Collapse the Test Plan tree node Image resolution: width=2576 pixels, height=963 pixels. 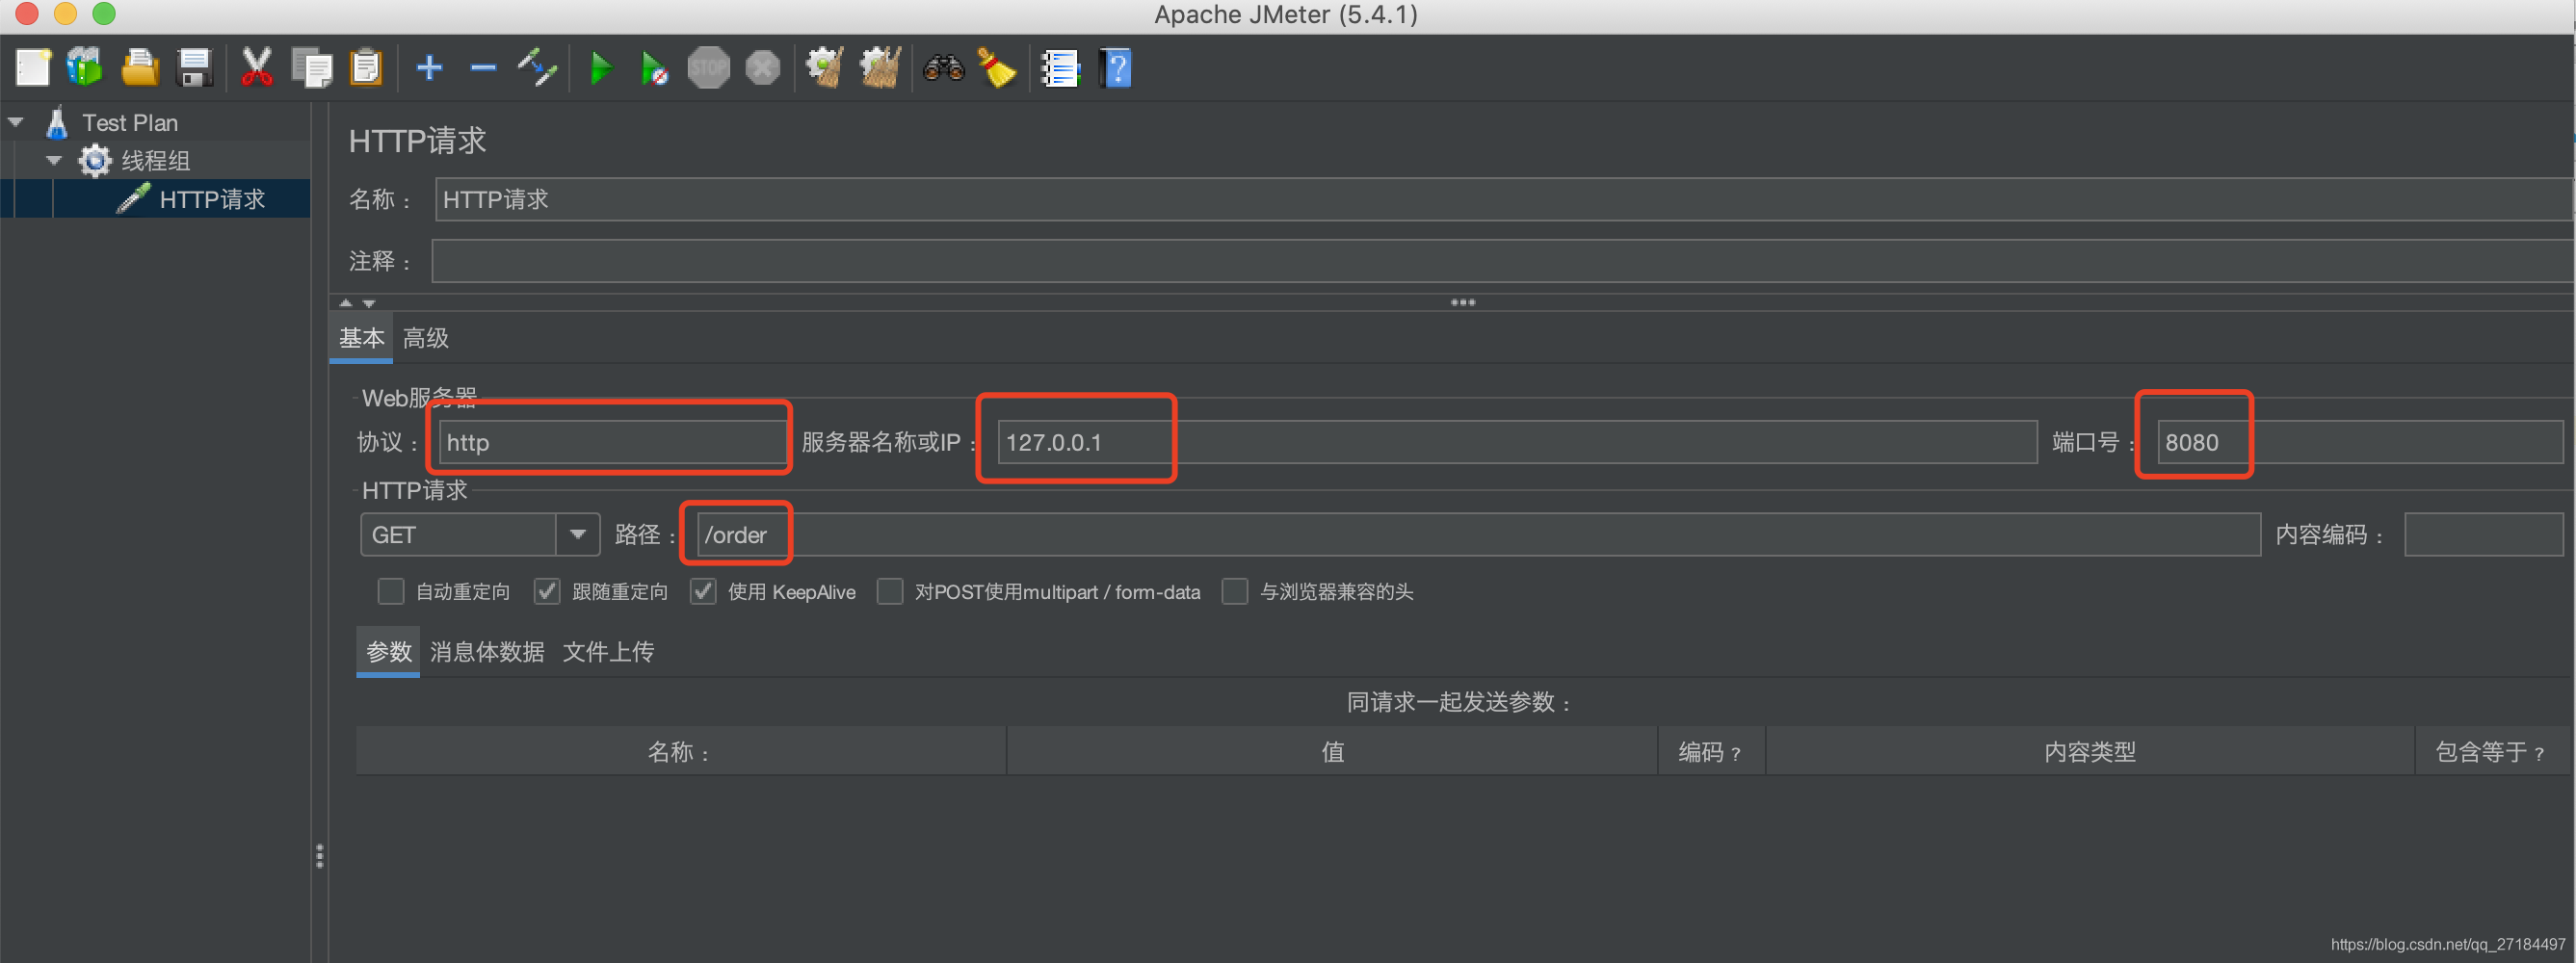click(x=16, y=123)
